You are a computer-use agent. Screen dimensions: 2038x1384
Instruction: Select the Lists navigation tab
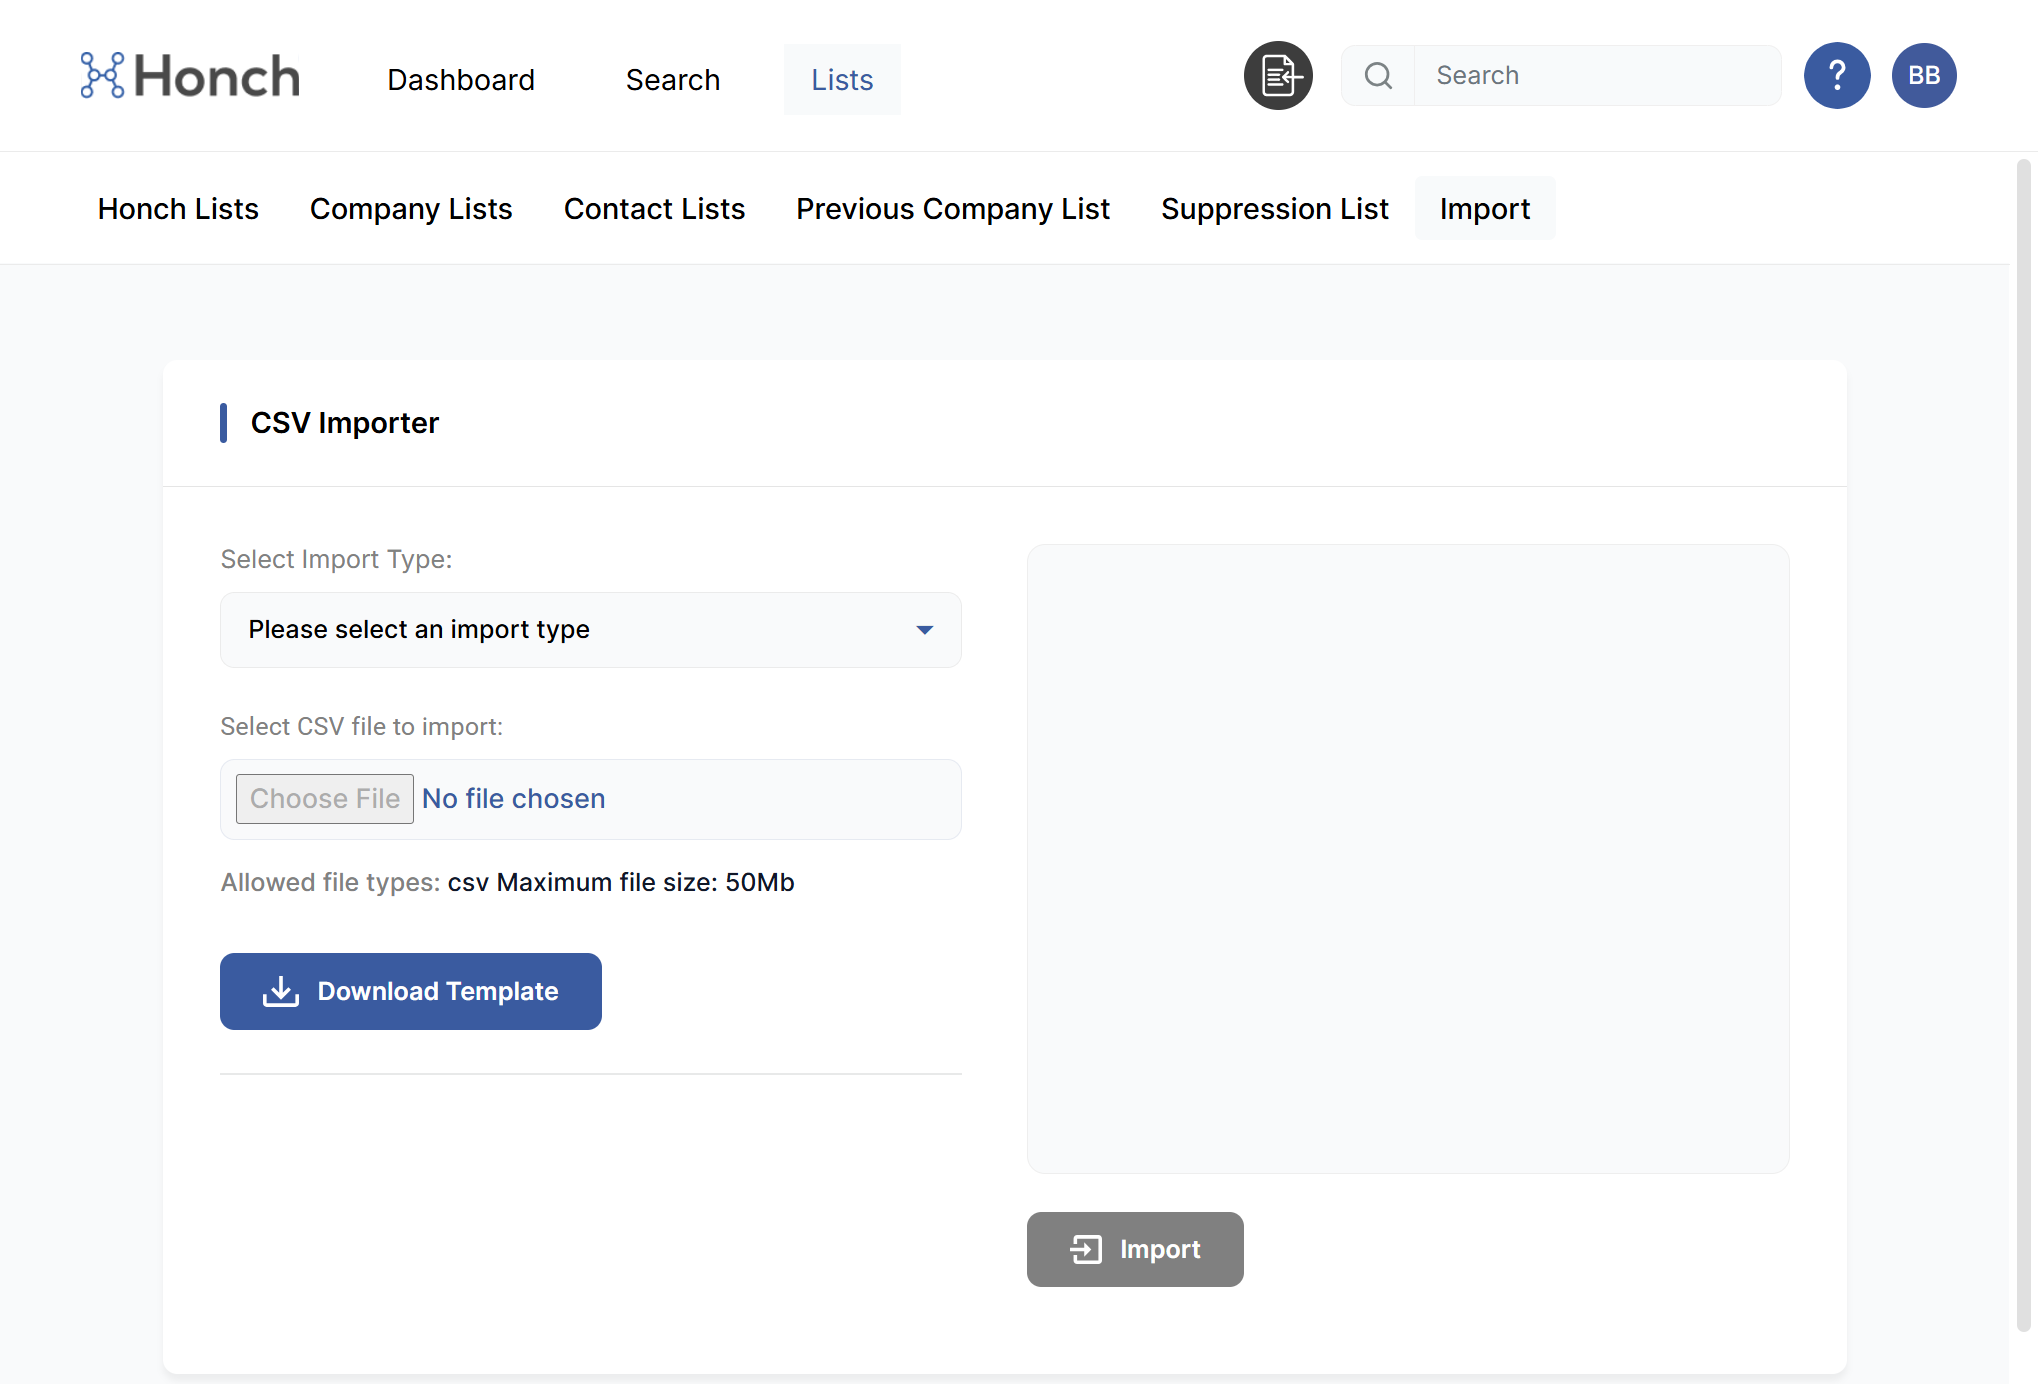click(x=842, y=80)
